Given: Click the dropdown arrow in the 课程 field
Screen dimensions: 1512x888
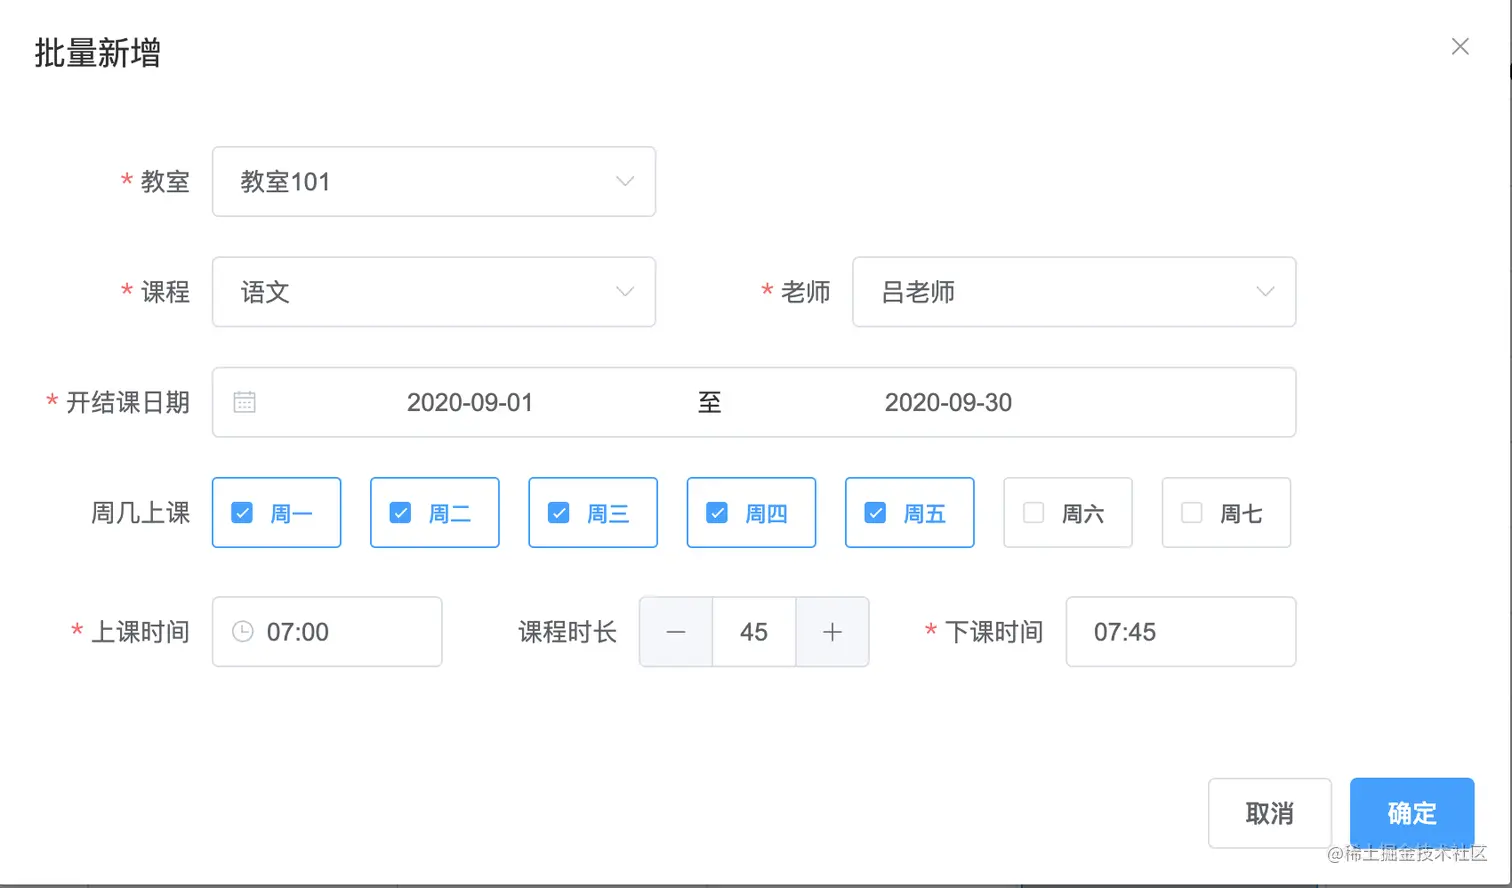Looking at the screenshot, I should point(624,292).
